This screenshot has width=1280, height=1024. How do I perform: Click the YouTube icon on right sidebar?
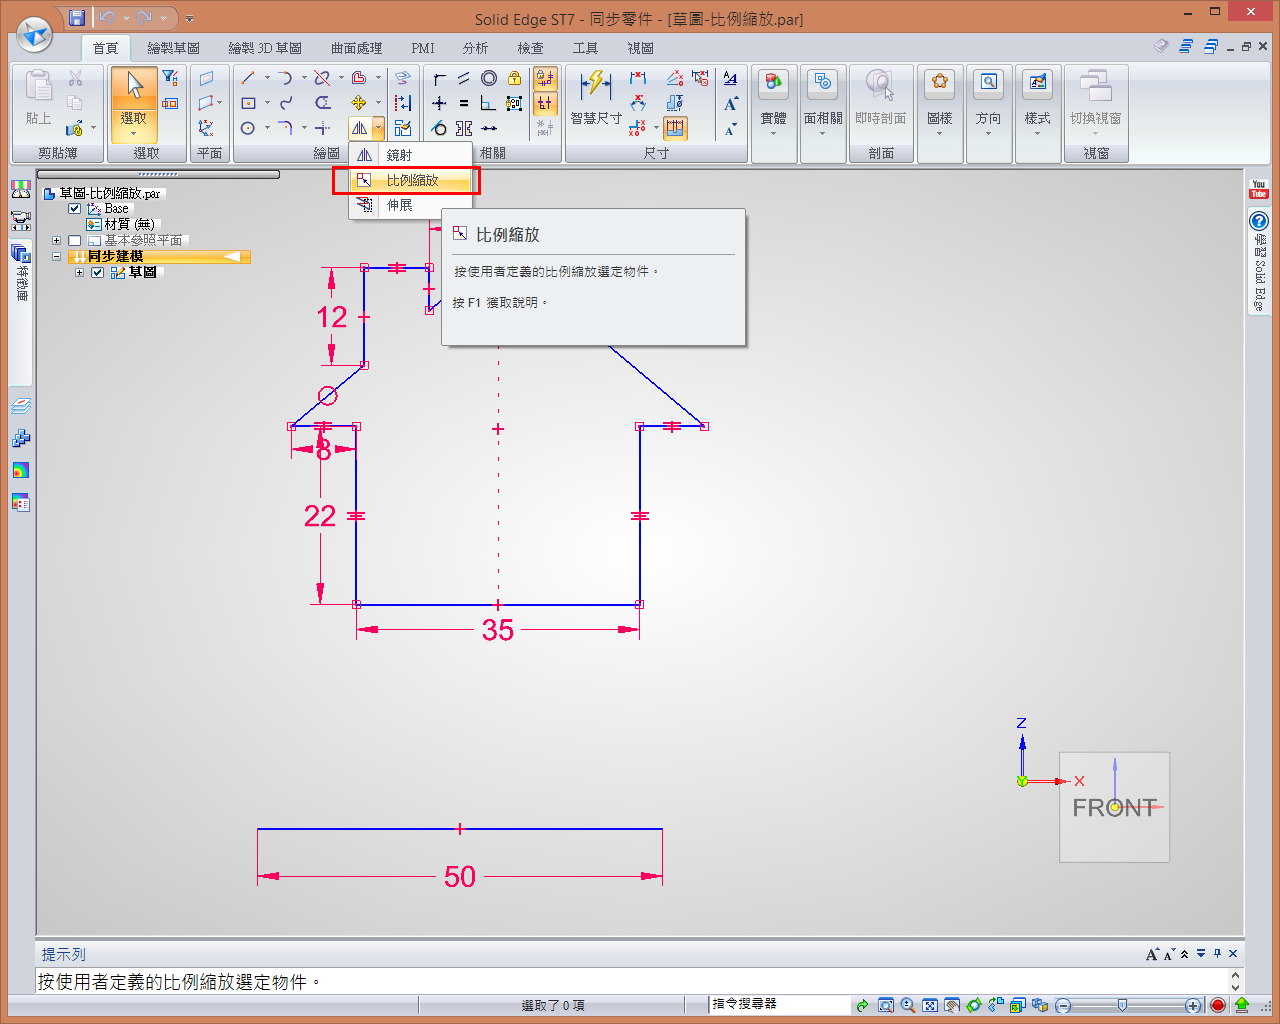1259,189
